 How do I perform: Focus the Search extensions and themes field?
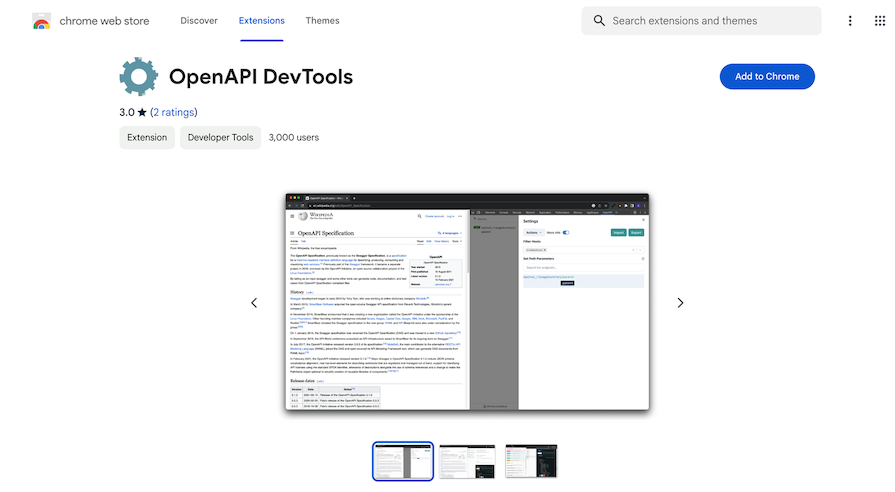point(710,21)
